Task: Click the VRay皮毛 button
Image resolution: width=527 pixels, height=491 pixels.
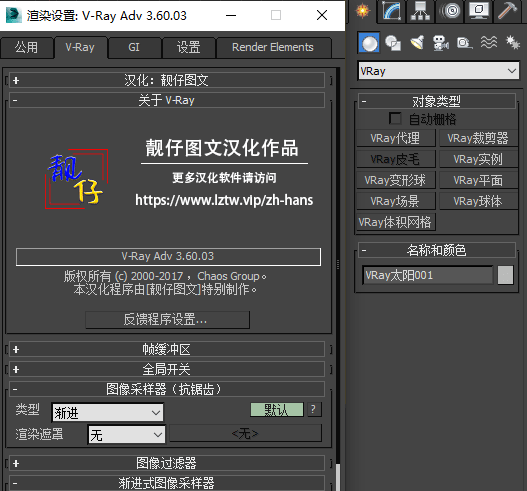Action: click(x=396, y=159)
